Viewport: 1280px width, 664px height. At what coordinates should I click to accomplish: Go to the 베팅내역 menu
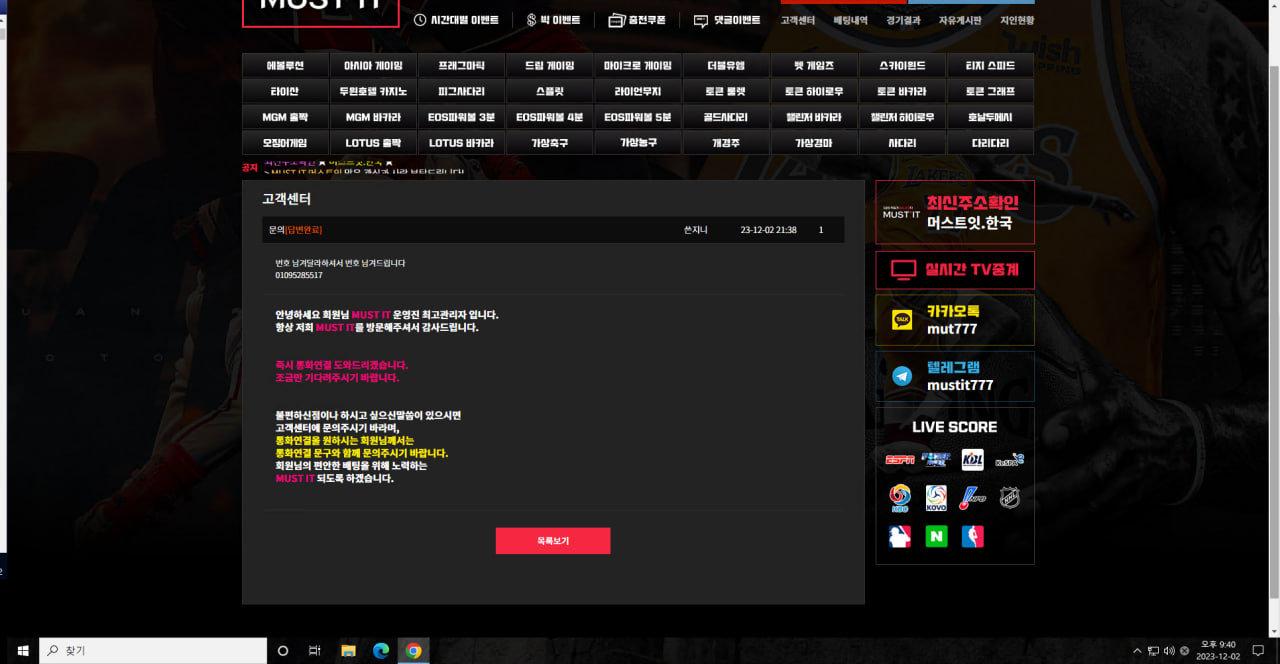point(851,20)
